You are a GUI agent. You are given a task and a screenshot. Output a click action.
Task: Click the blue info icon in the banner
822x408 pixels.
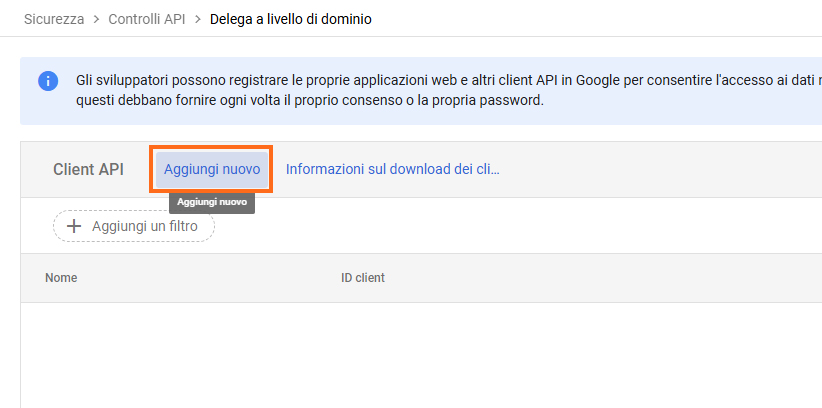click(48, 81)
